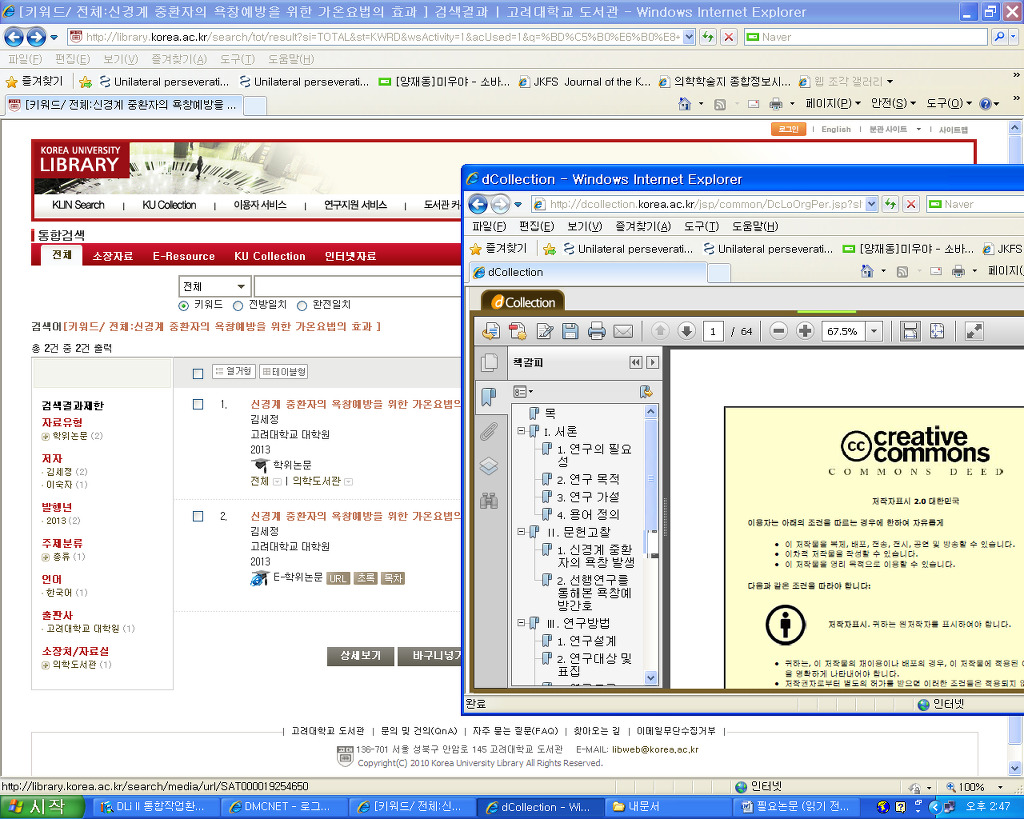This screenshot has height=819, width=1024.
Task: Check the checkbox for result 2
Action: point(198,516)
